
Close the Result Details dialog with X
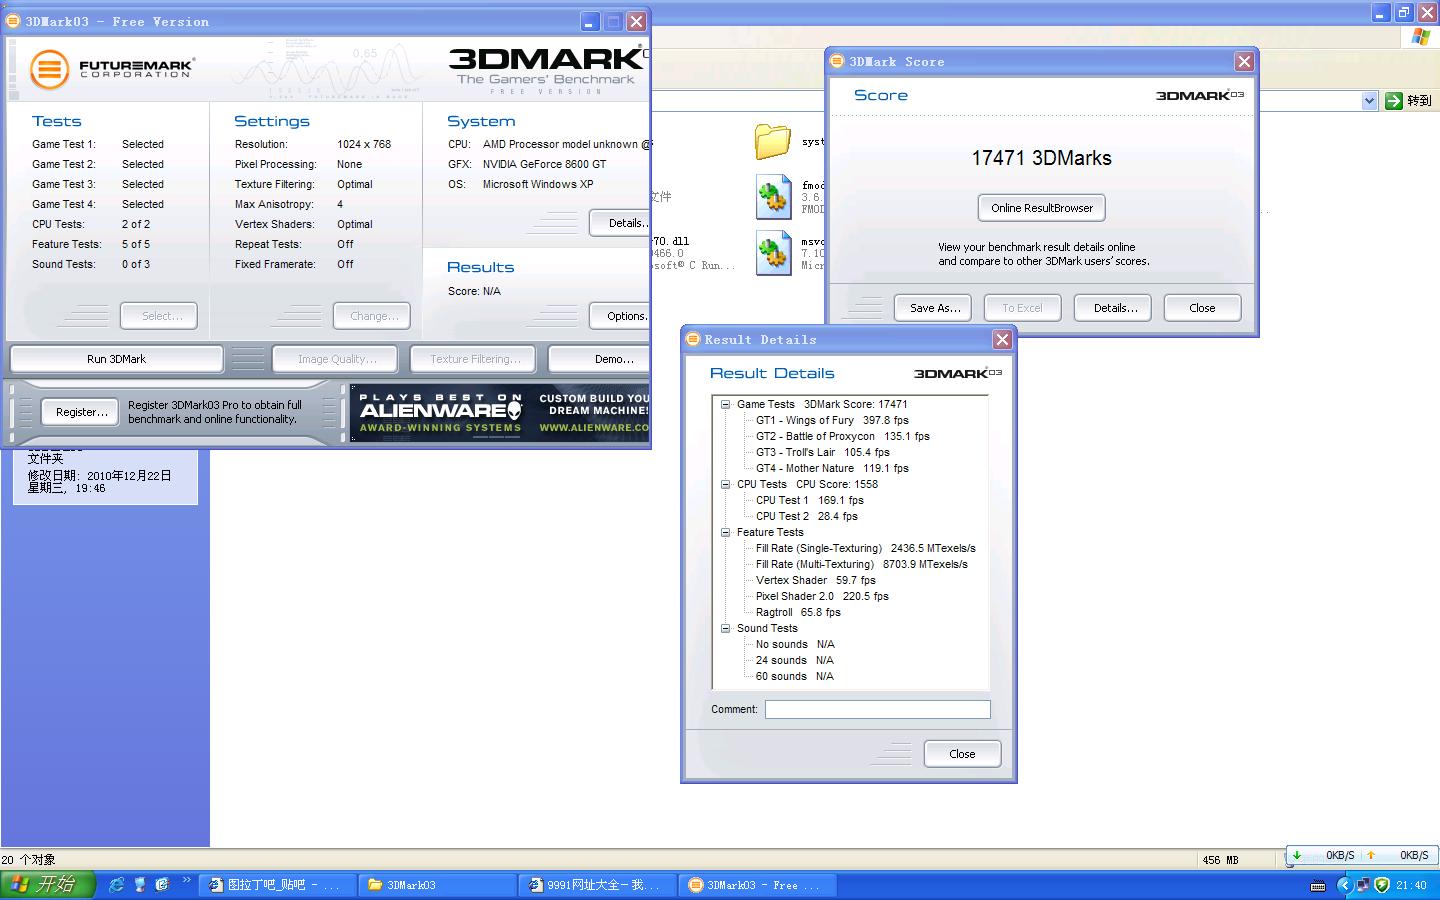[x=1002, y=340]
